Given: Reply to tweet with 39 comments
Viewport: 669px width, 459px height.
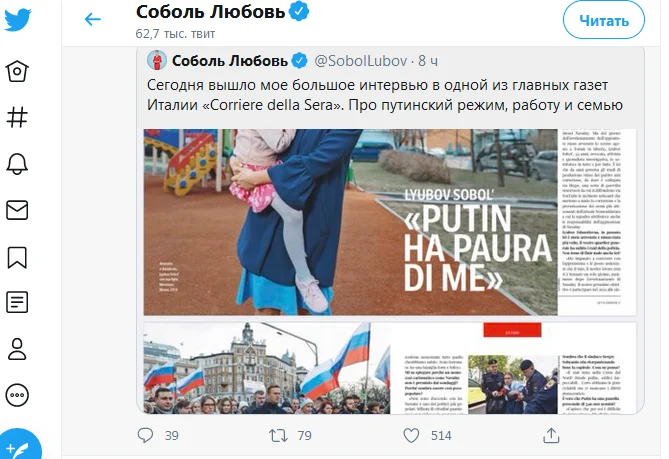Looking at the screenshot, I should click(x=145, y=435).
